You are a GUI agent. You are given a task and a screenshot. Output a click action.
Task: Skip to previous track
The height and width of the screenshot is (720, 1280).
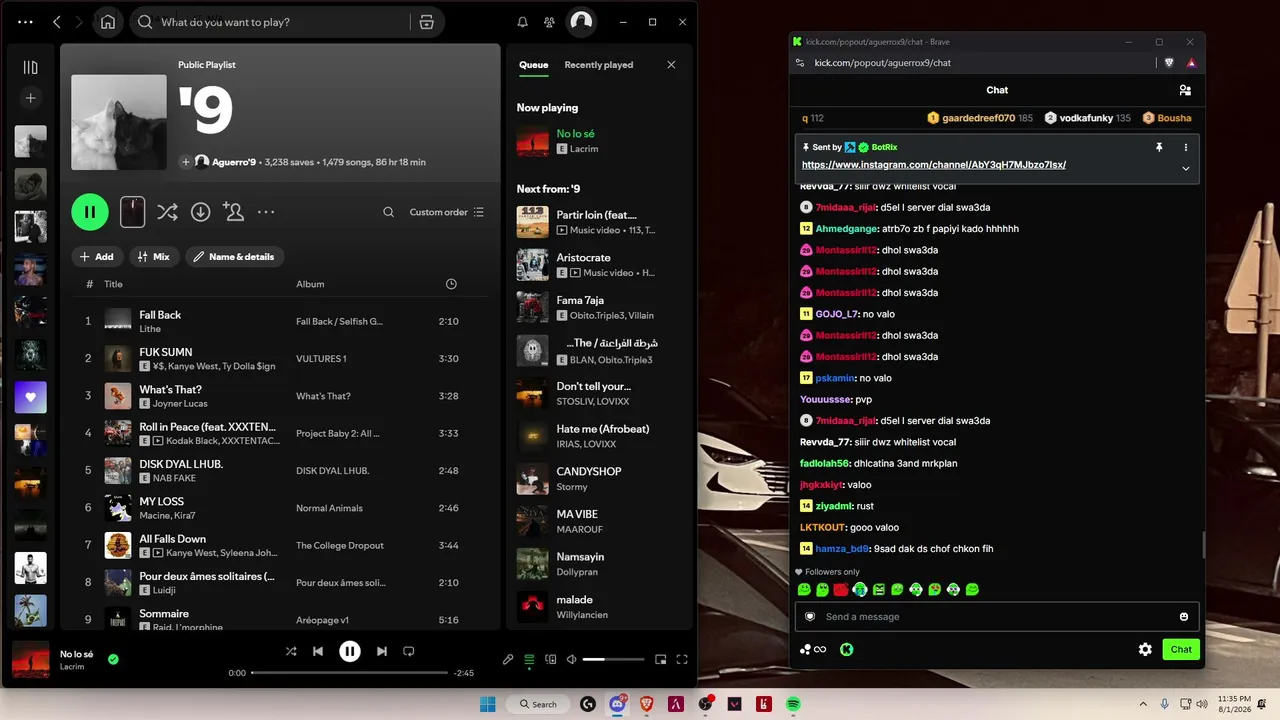[318, 651]
